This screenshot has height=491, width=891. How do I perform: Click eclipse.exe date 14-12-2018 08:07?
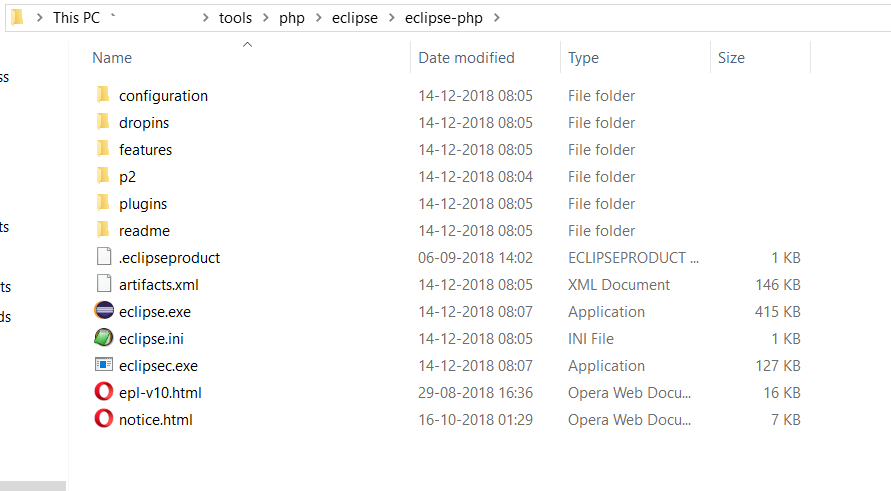pyautogui.click(x=476, y=312)
